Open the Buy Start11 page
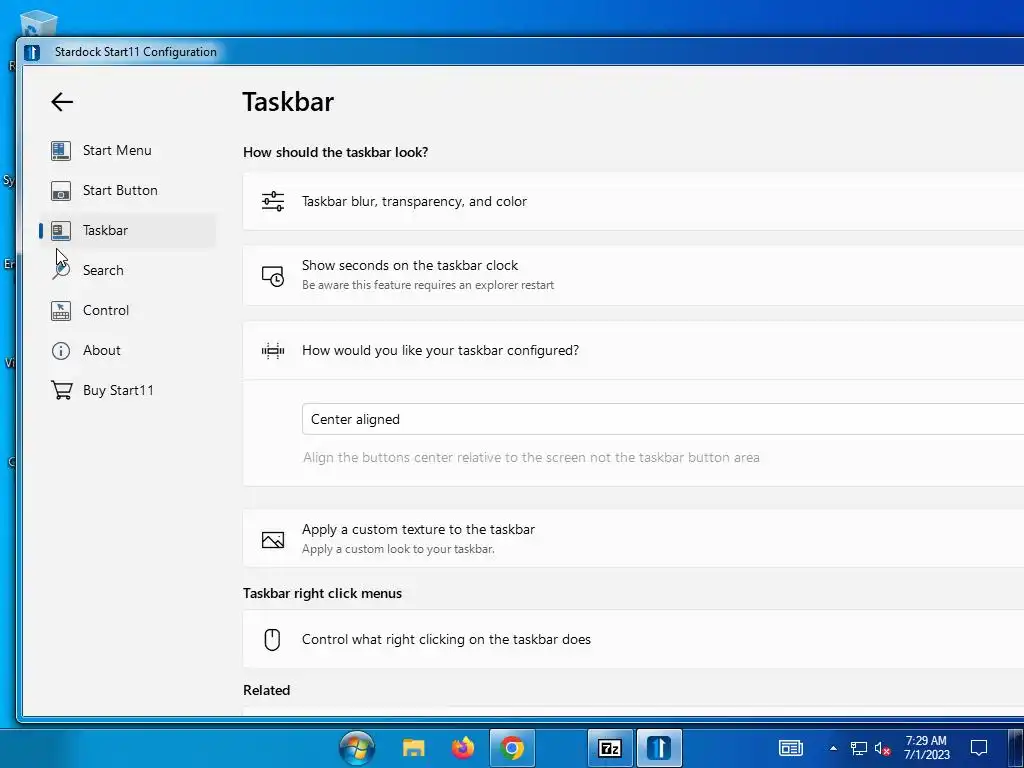The image size is (1024, 768). click(x=127, y=391)
